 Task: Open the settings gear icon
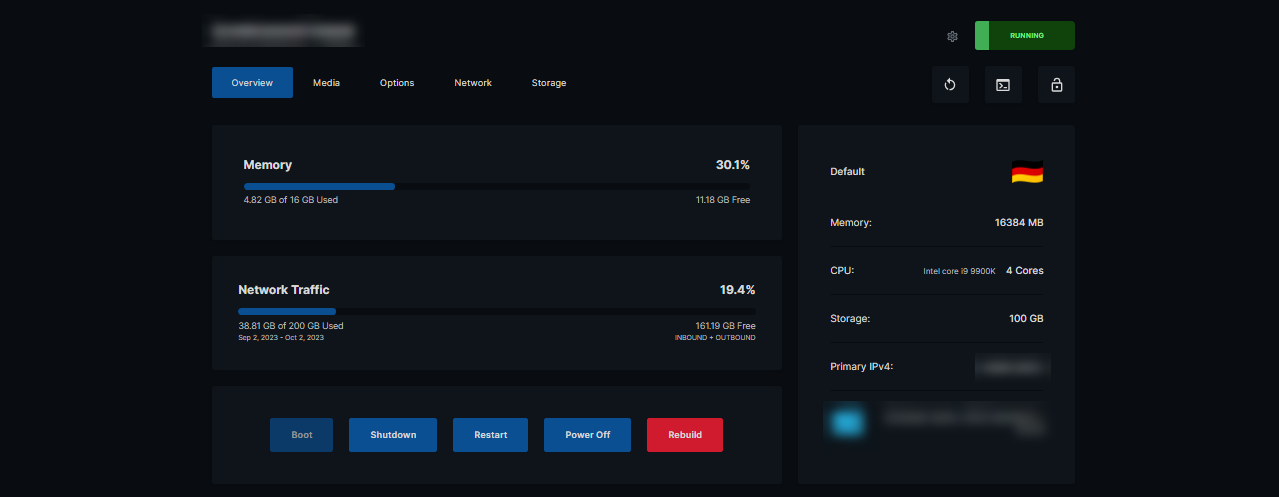[952, 36]
